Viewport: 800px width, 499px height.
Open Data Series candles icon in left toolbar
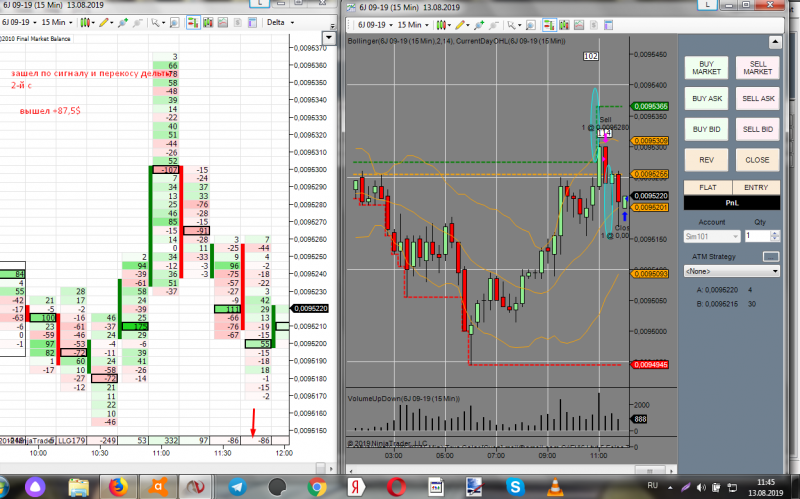click(208, 22)
